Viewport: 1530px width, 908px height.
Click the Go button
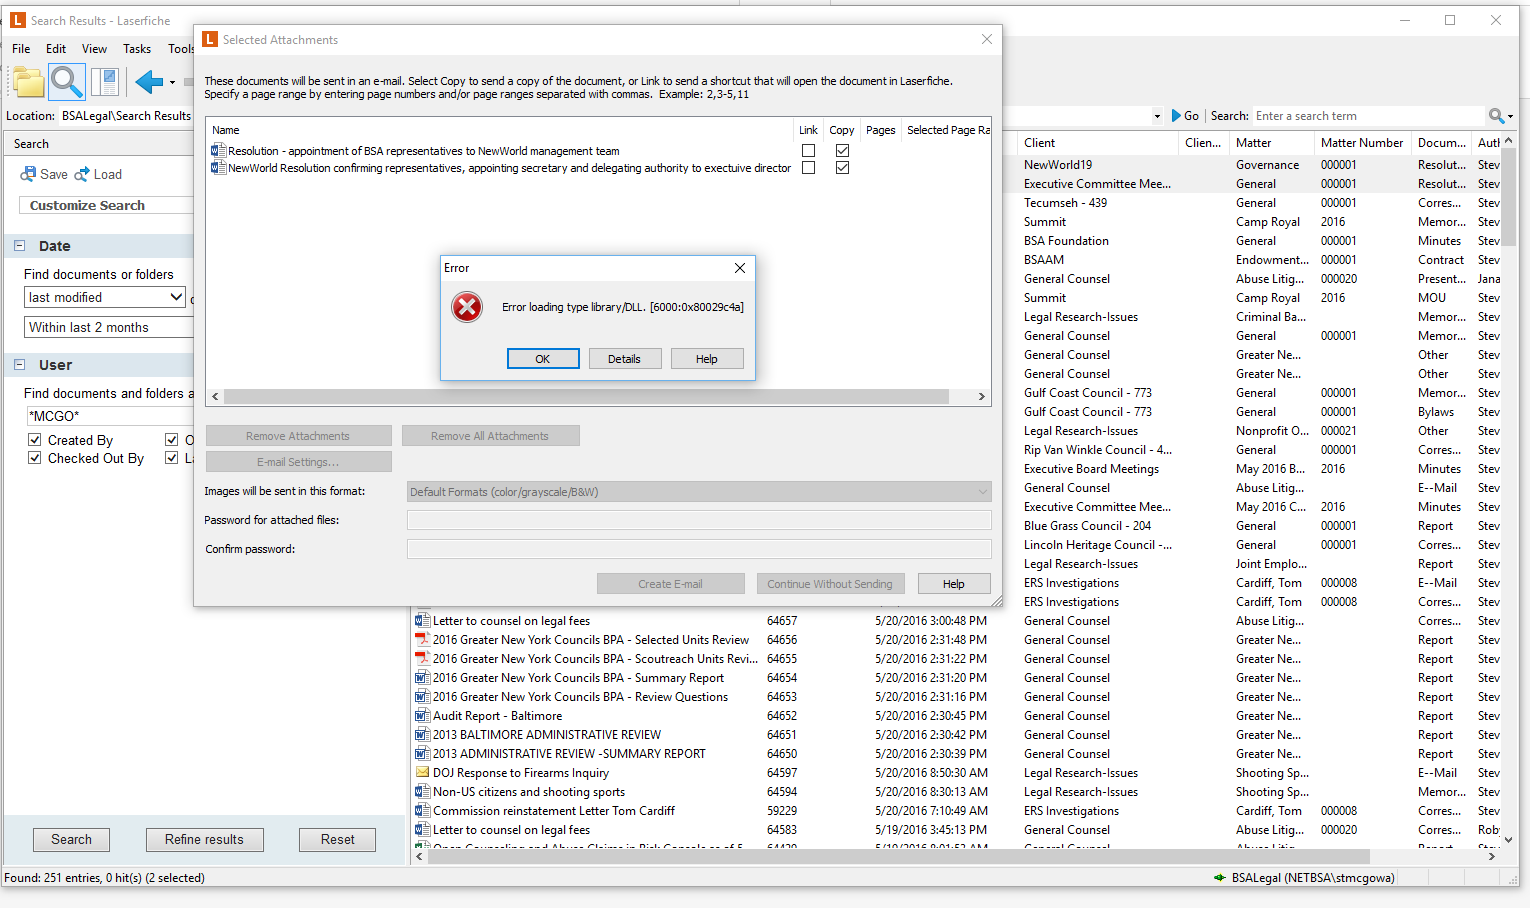coord(1185,116)
